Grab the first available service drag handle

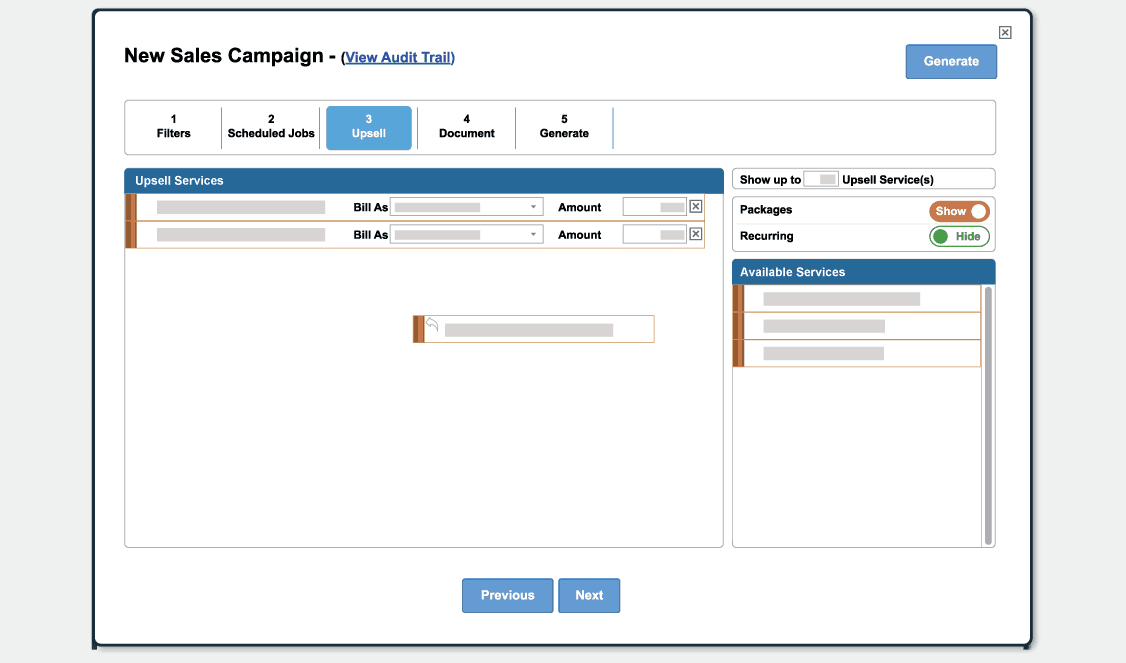pyautogui.click(x=738, y=298)
